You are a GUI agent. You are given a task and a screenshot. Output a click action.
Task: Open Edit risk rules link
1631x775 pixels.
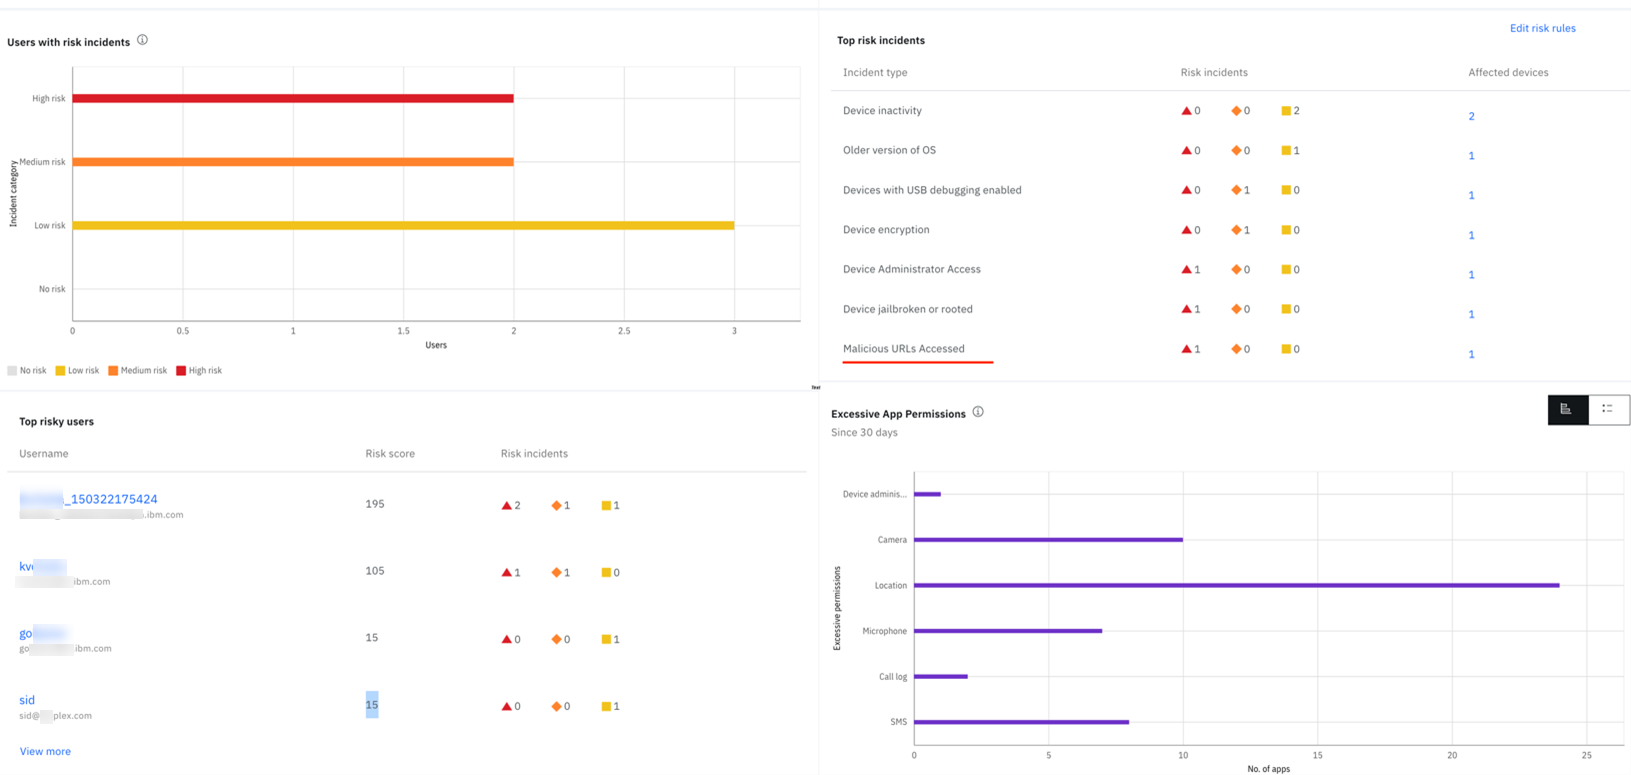tap(1542, 28)
